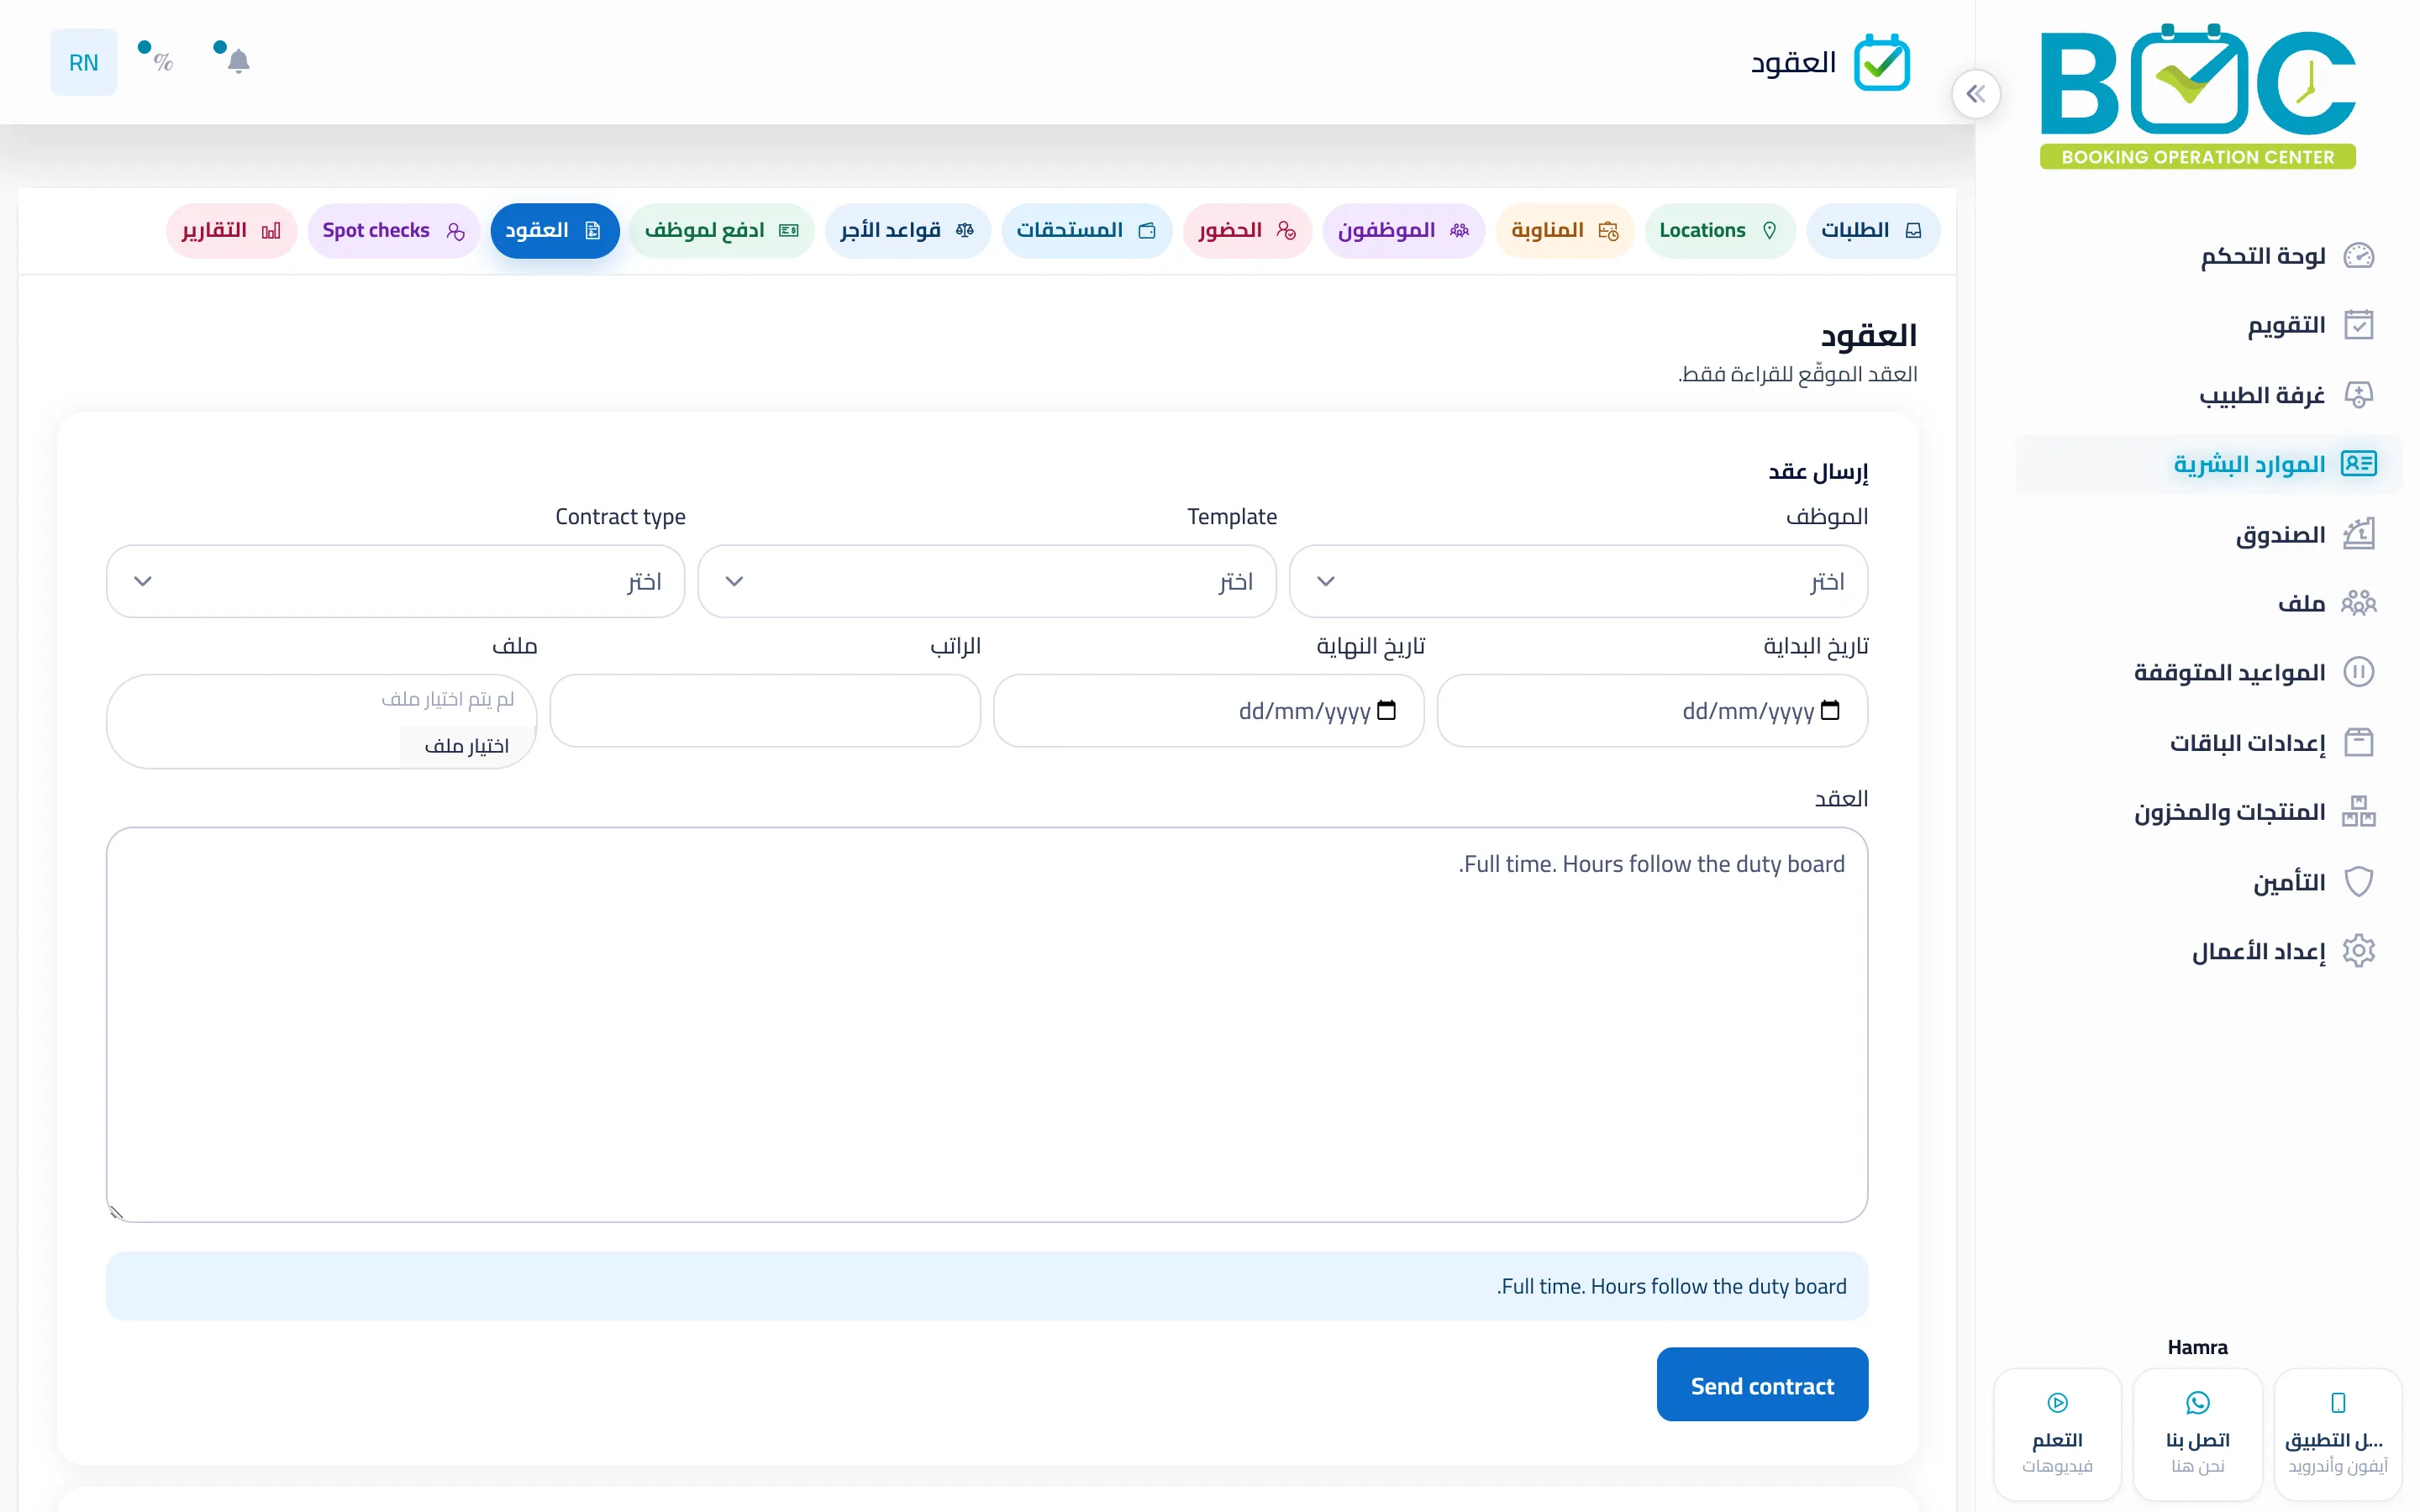Open غرفة الطبيب in sidebar

(x=2208, y=395)
